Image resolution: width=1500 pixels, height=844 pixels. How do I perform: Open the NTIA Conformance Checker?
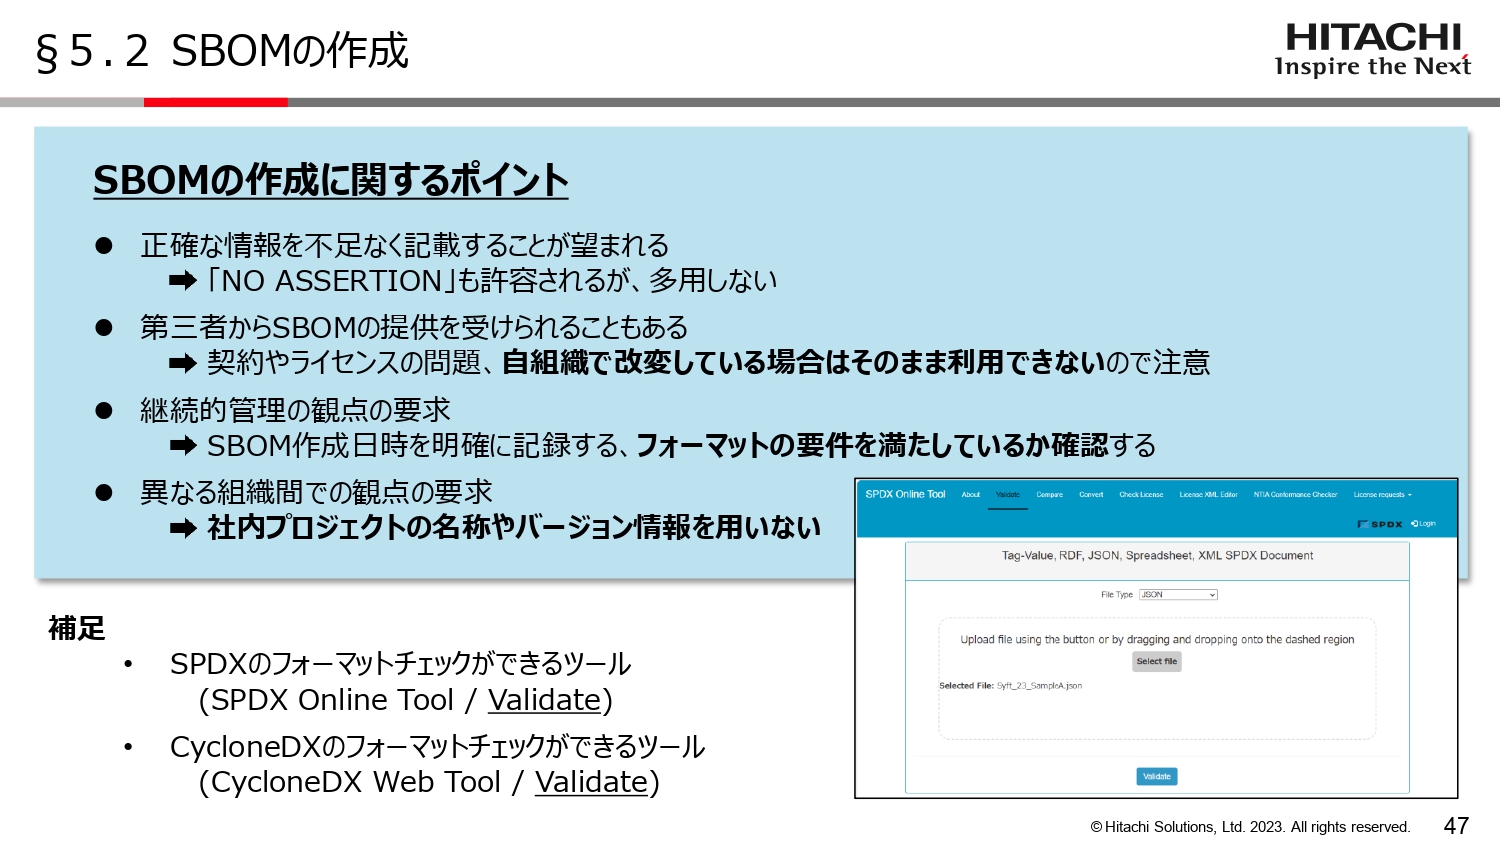coord(1296,494)
